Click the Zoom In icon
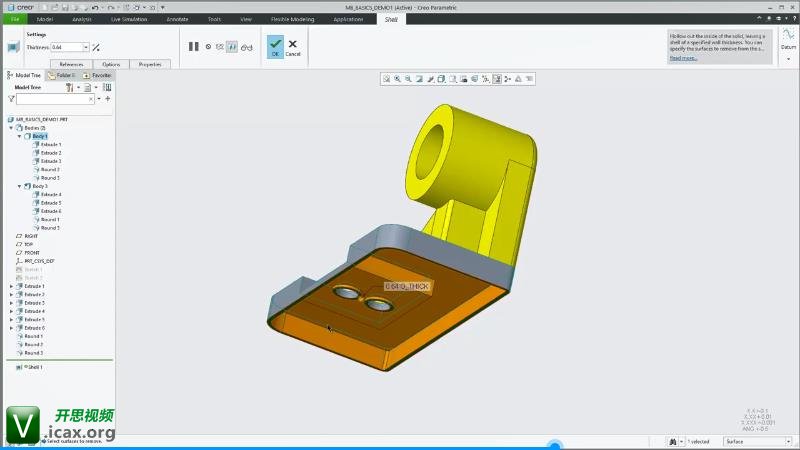The height and width of the screenshot is (450, 800). [397, 79]
